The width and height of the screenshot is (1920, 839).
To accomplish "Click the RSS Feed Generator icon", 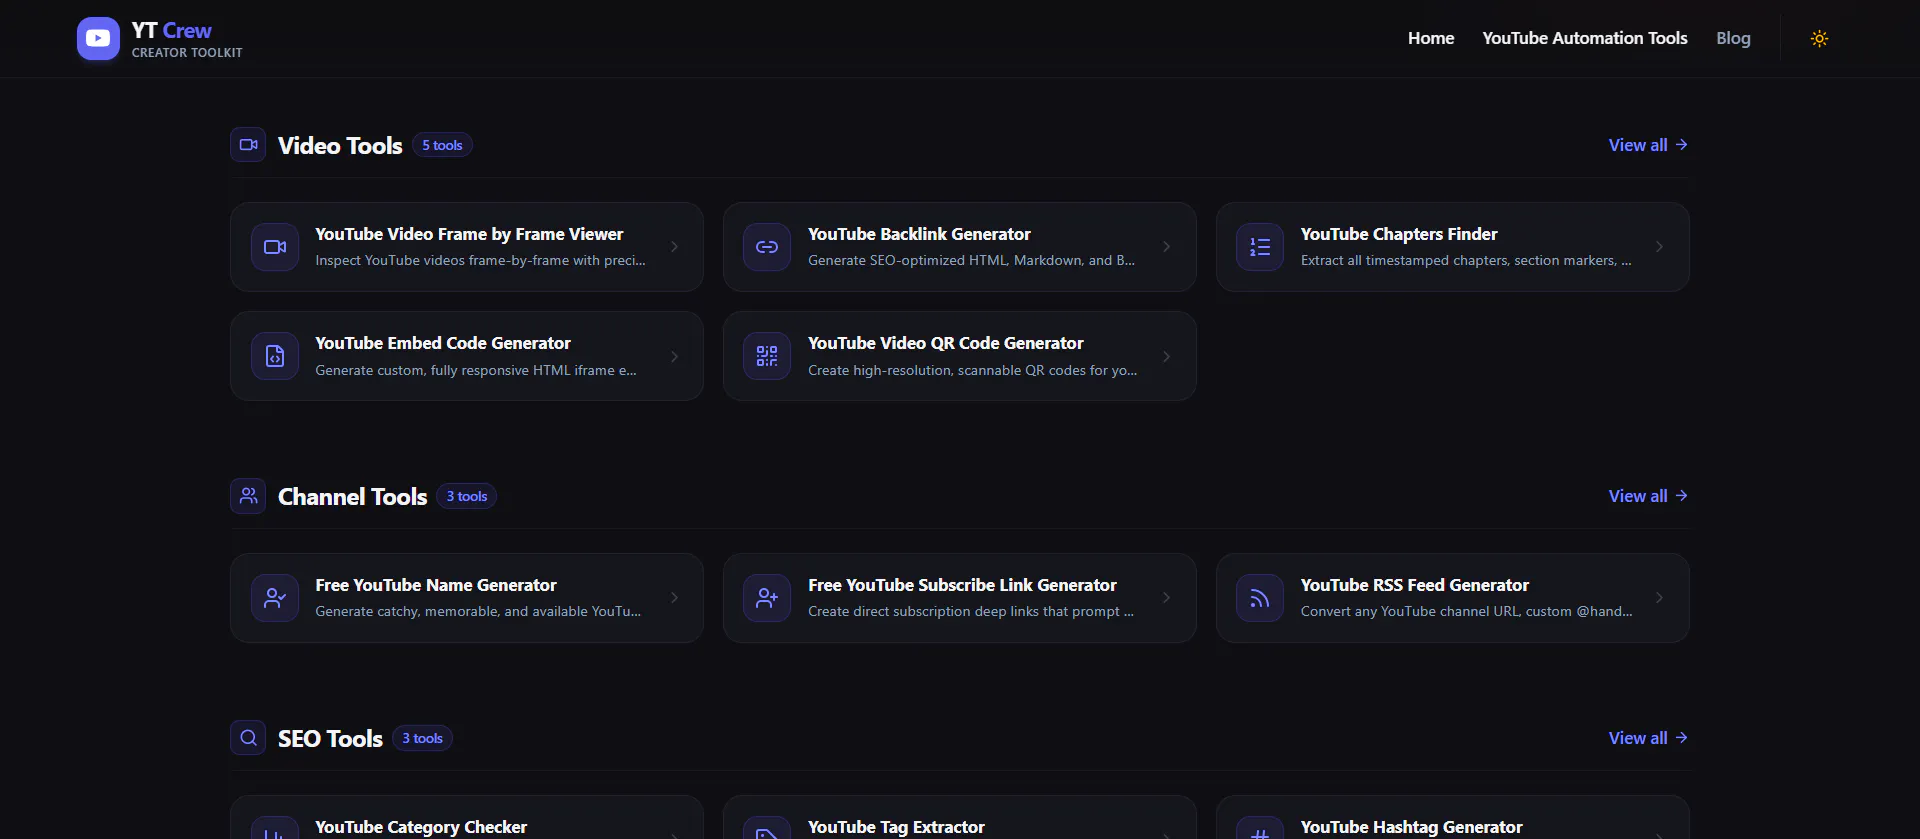I will pyautogui.click(x=1260, y=598).
